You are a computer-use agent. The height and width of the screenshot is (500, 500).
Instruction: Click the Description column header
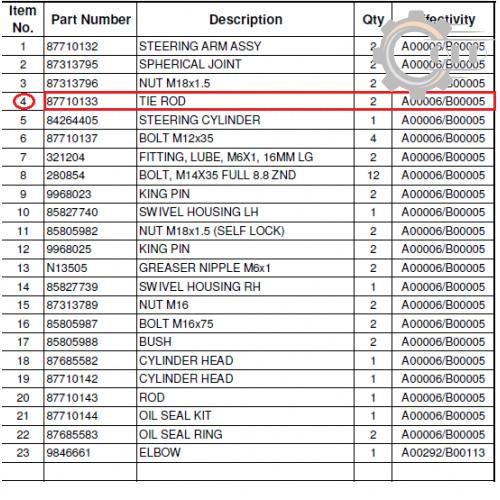(x=246, y=20)
